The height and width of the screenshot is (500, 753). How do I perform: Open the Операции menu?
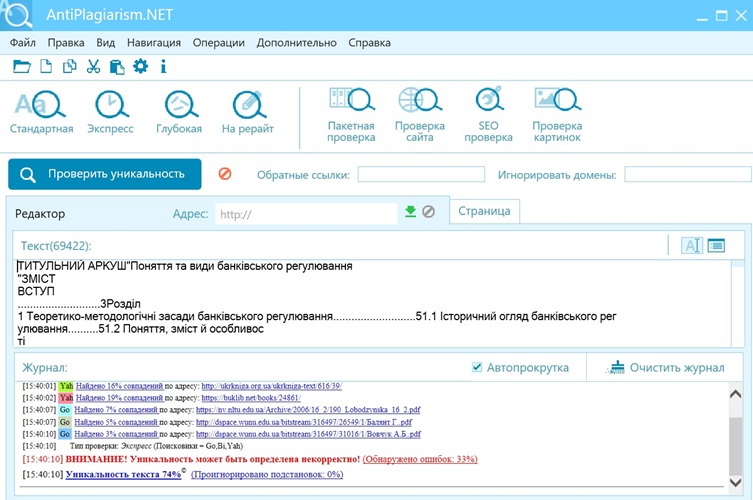coord(219,43)
